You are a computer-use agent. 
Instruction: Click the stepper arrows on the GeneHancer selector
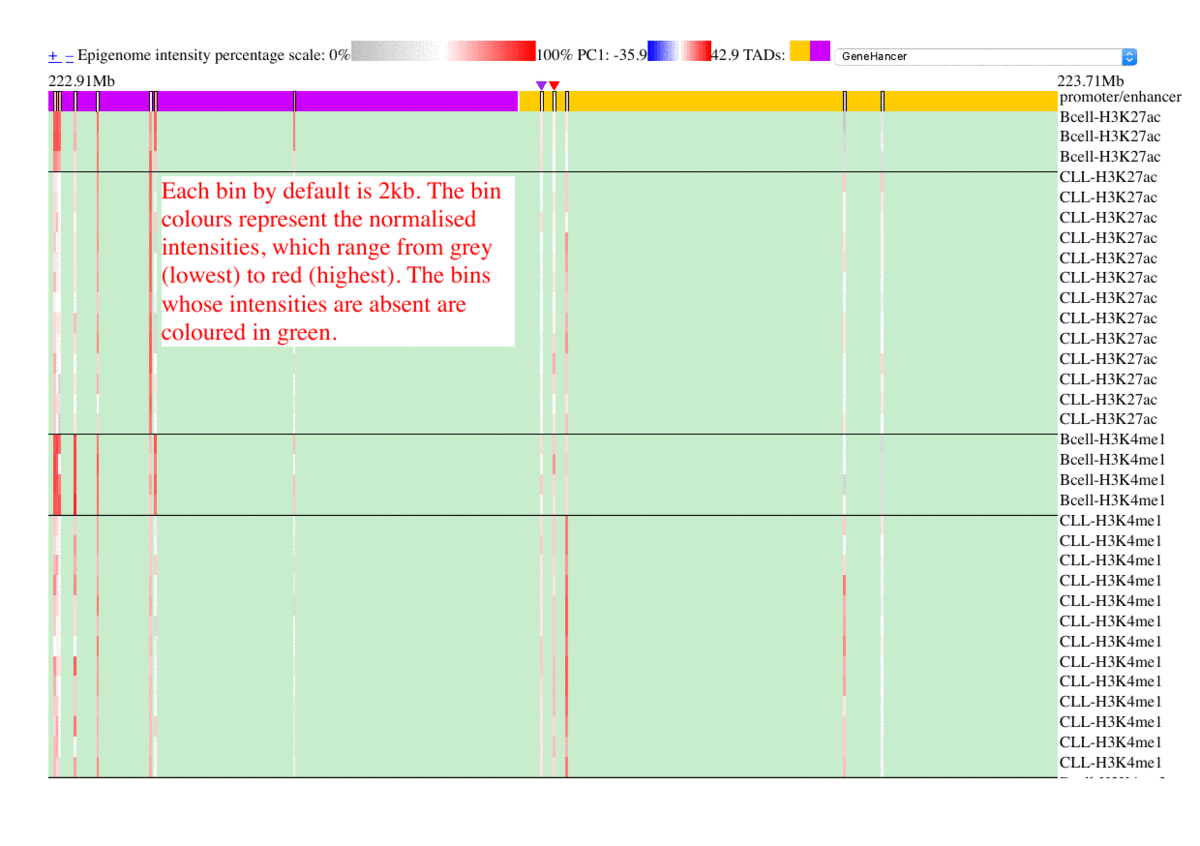(x=1129, y=56)
